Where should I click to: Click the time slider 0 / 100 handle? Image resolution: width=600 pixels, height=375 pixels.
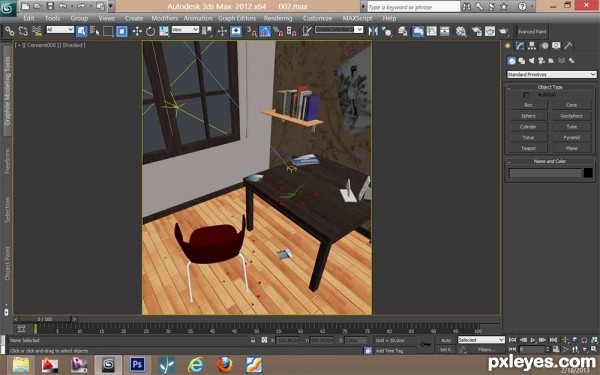click(45, 319)
